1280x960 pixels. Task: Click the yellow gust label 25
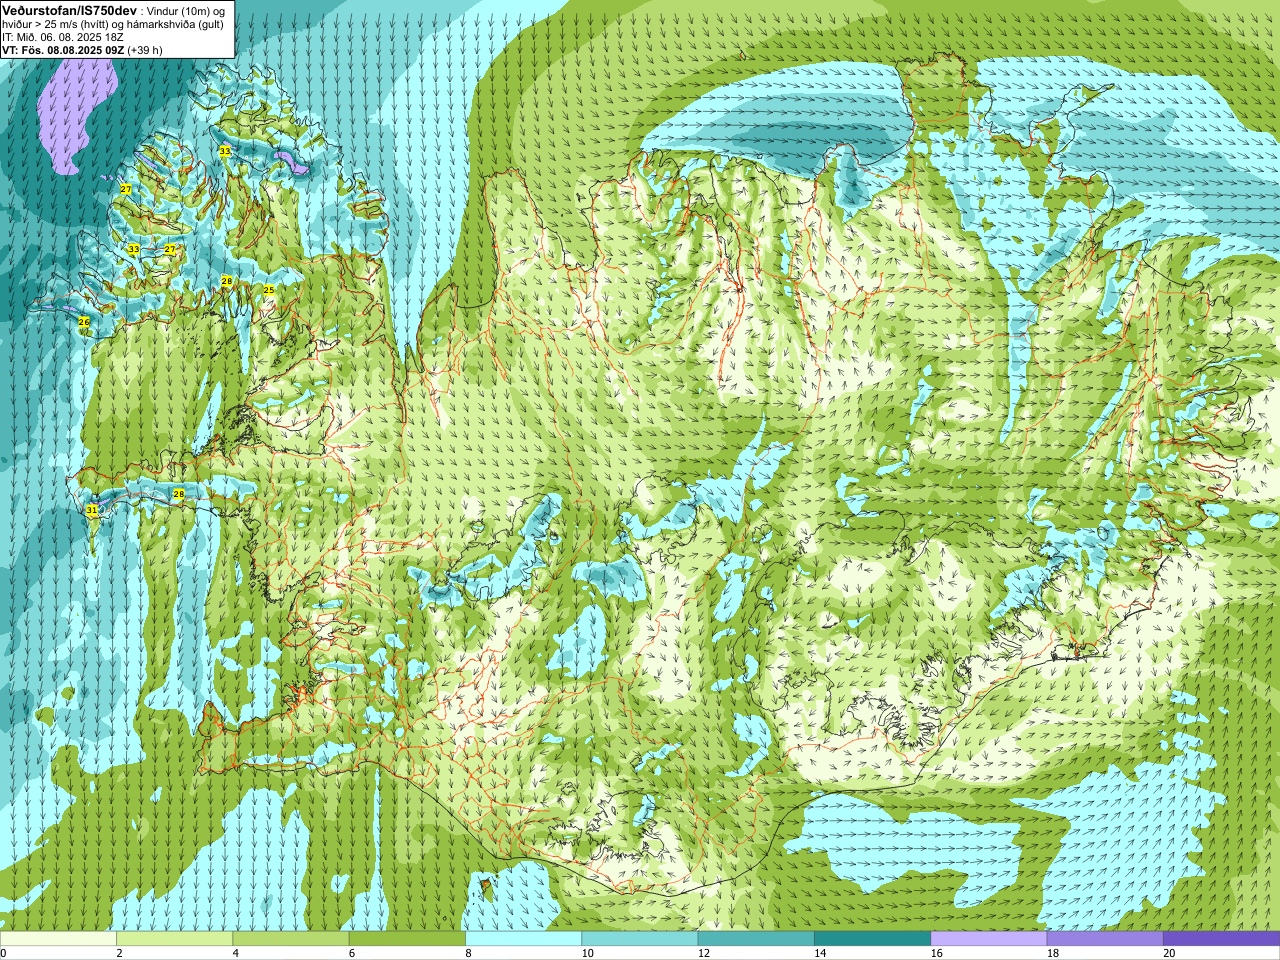pyautogui.click(x=269, y=289)
